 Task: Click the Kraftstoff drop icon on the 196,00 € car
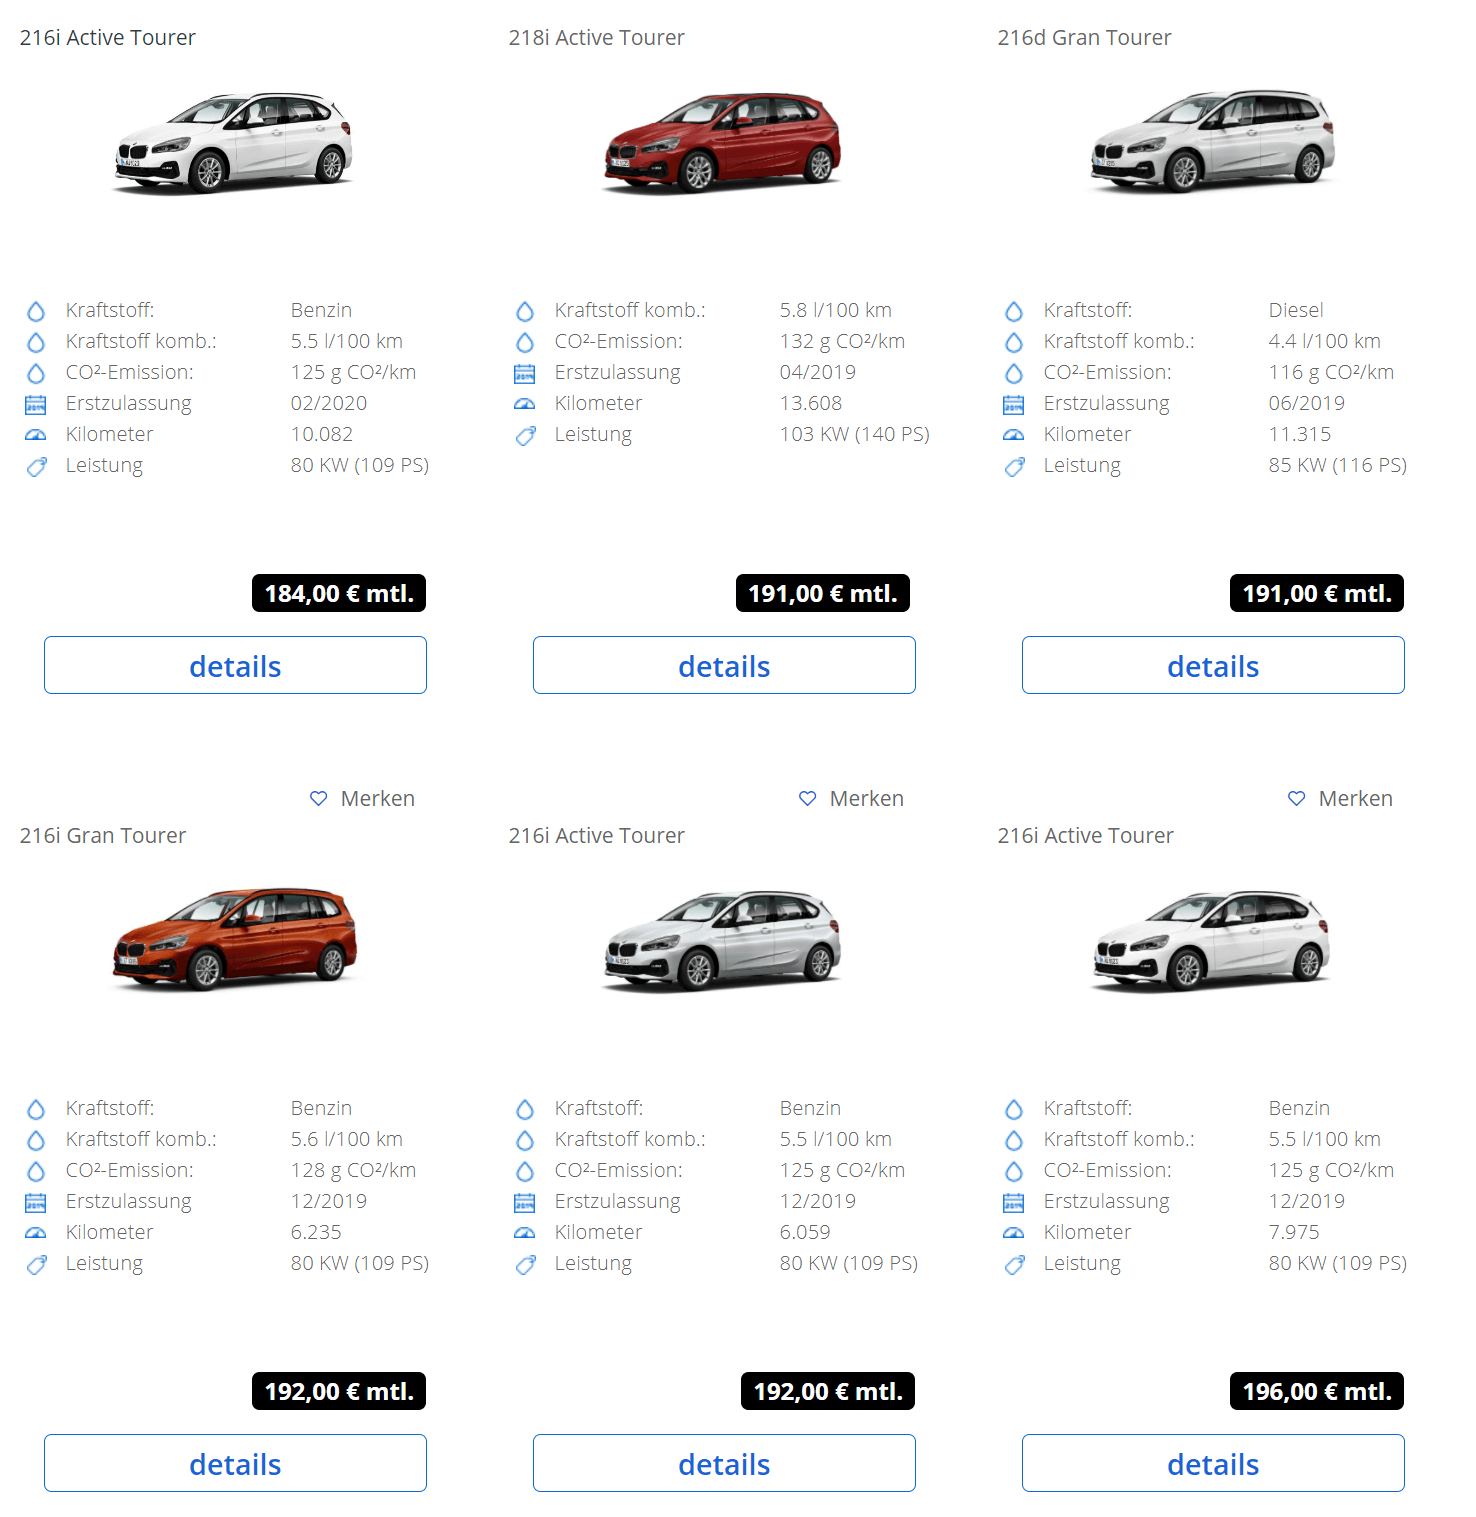pyautogui.click(x=1014, y=1109)
